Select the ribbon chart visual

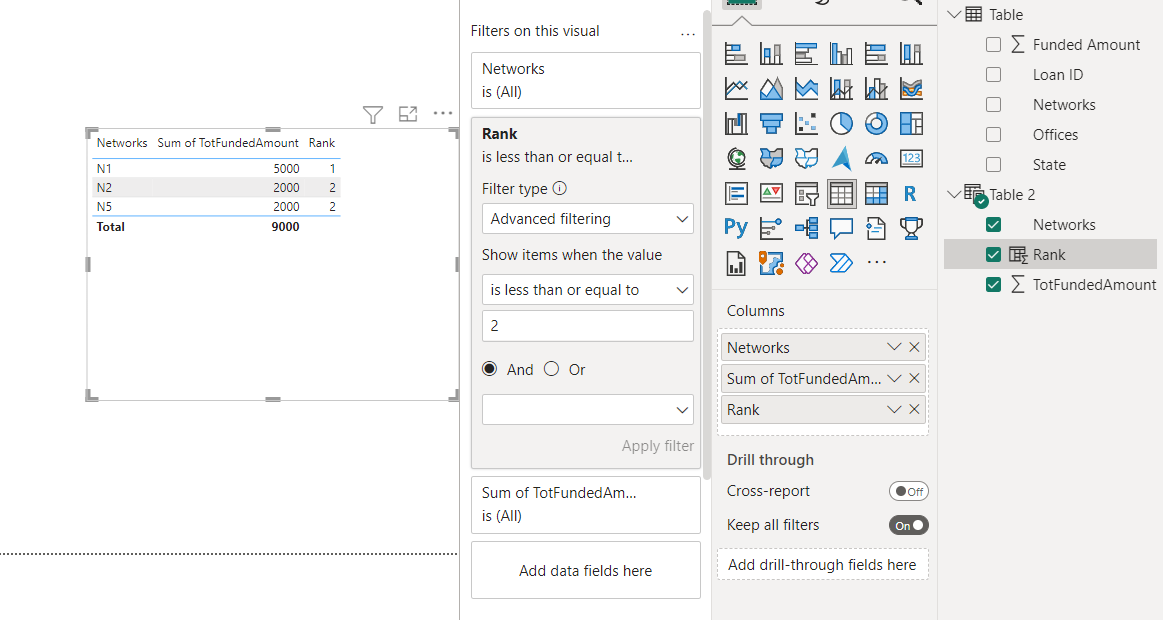pos(912,89)
